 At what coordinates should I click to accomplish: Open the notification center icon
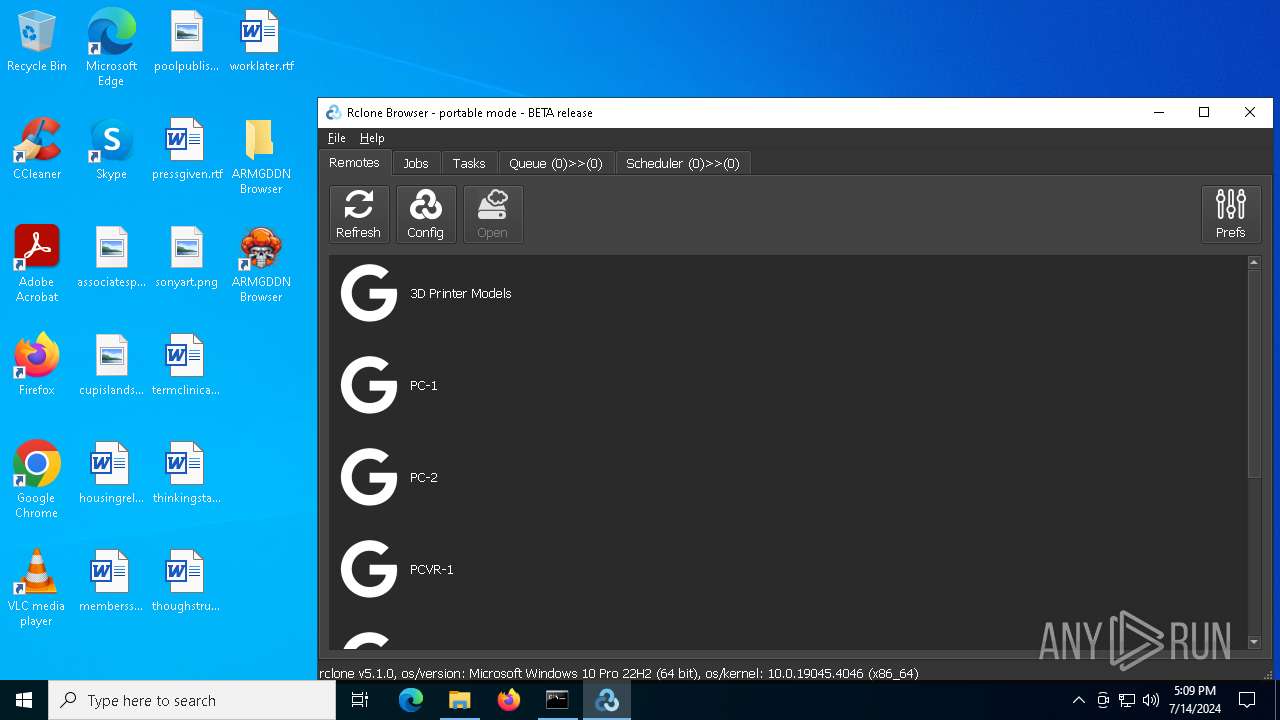[x=1247, y=700]
